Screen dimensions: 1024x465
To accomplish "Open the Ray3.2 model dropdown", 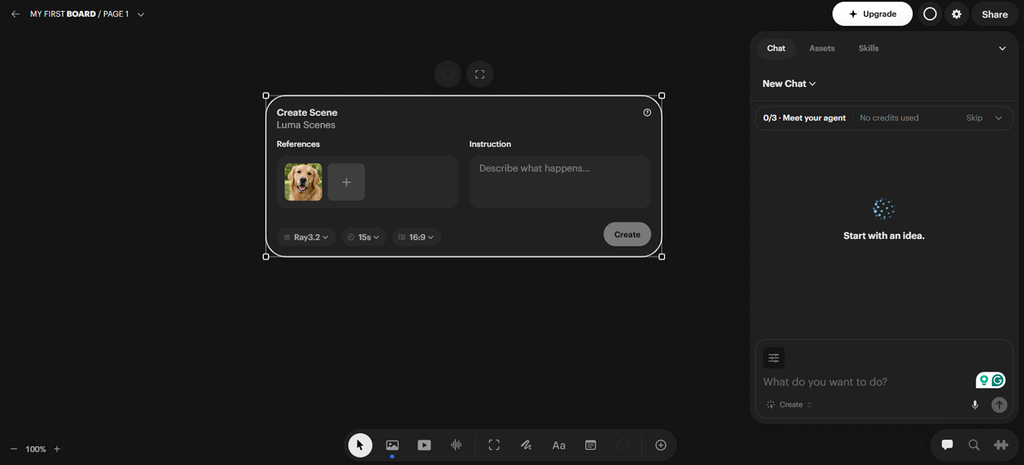I will [306, 237].
